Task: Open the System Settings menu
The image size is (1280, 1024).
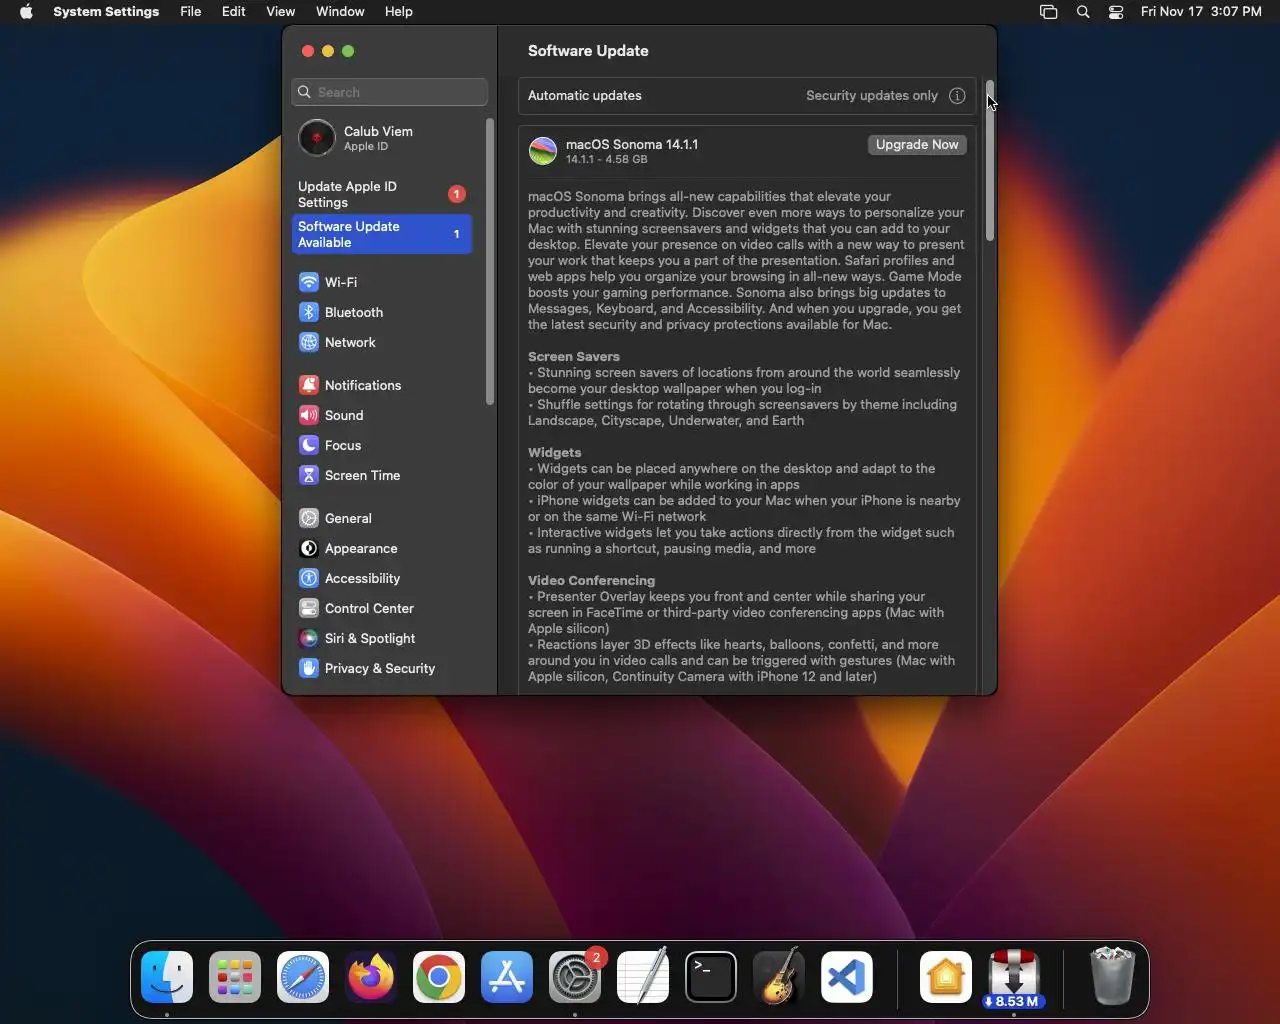Action: click(106, 12)
